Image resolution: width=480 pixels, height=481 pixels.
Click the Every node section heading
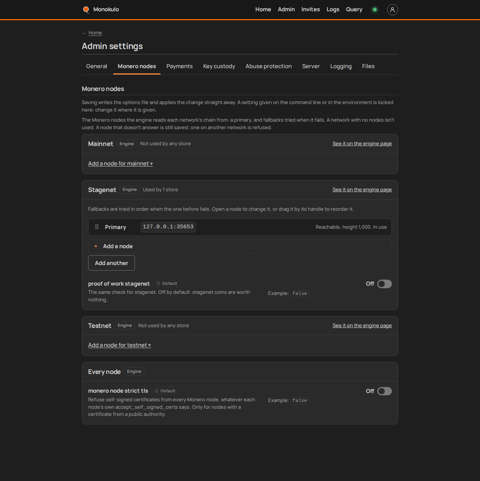click(104, 372)
